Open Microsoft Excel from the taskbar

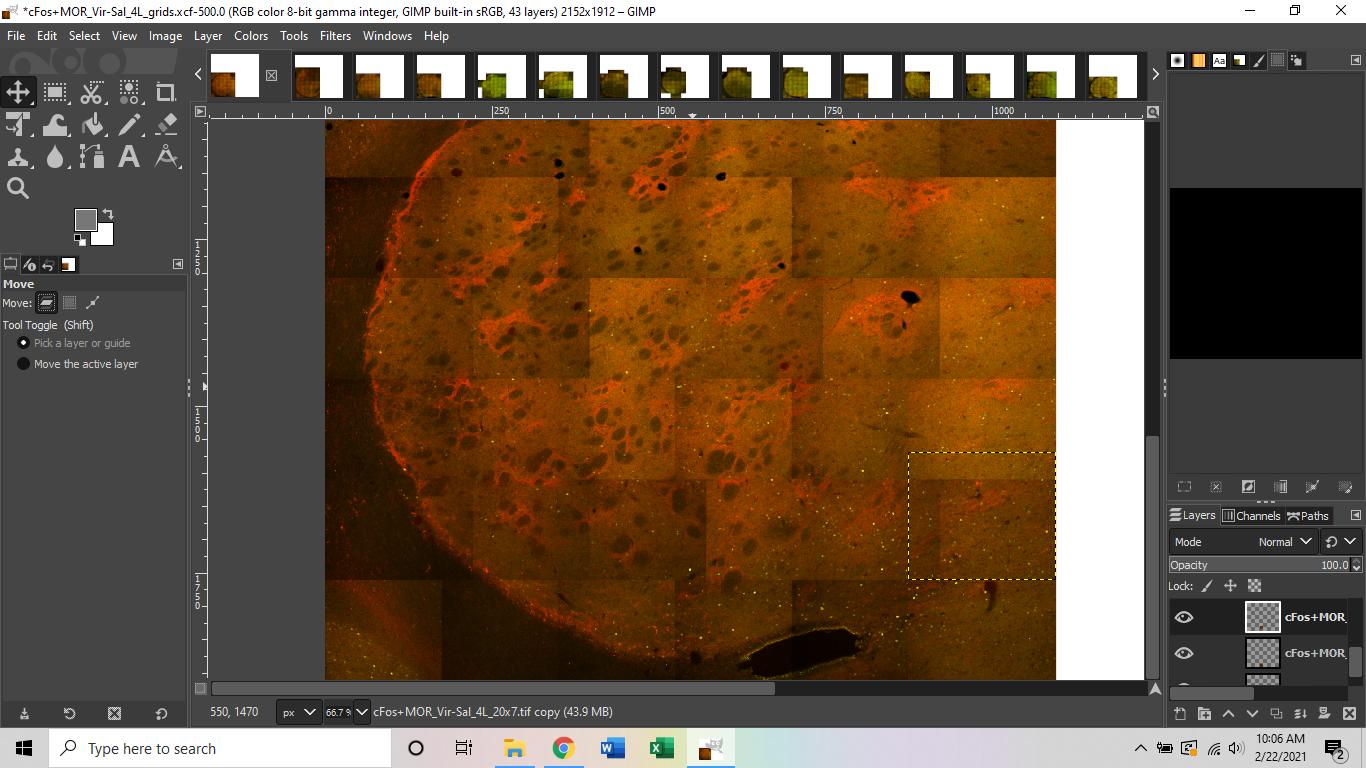(661, 748)
